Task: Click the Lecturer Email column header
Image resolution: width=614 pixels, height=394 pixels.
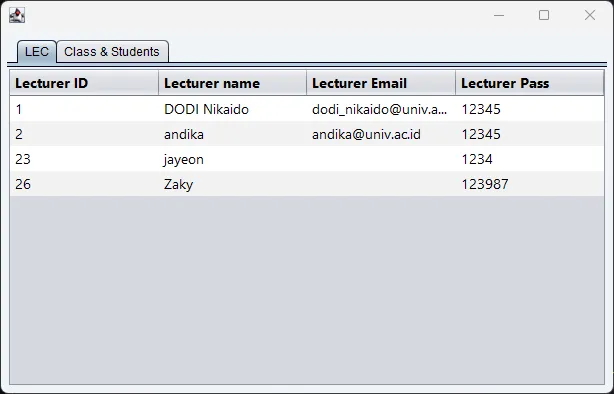Action: pyautogui.click(x=381, y=83)
